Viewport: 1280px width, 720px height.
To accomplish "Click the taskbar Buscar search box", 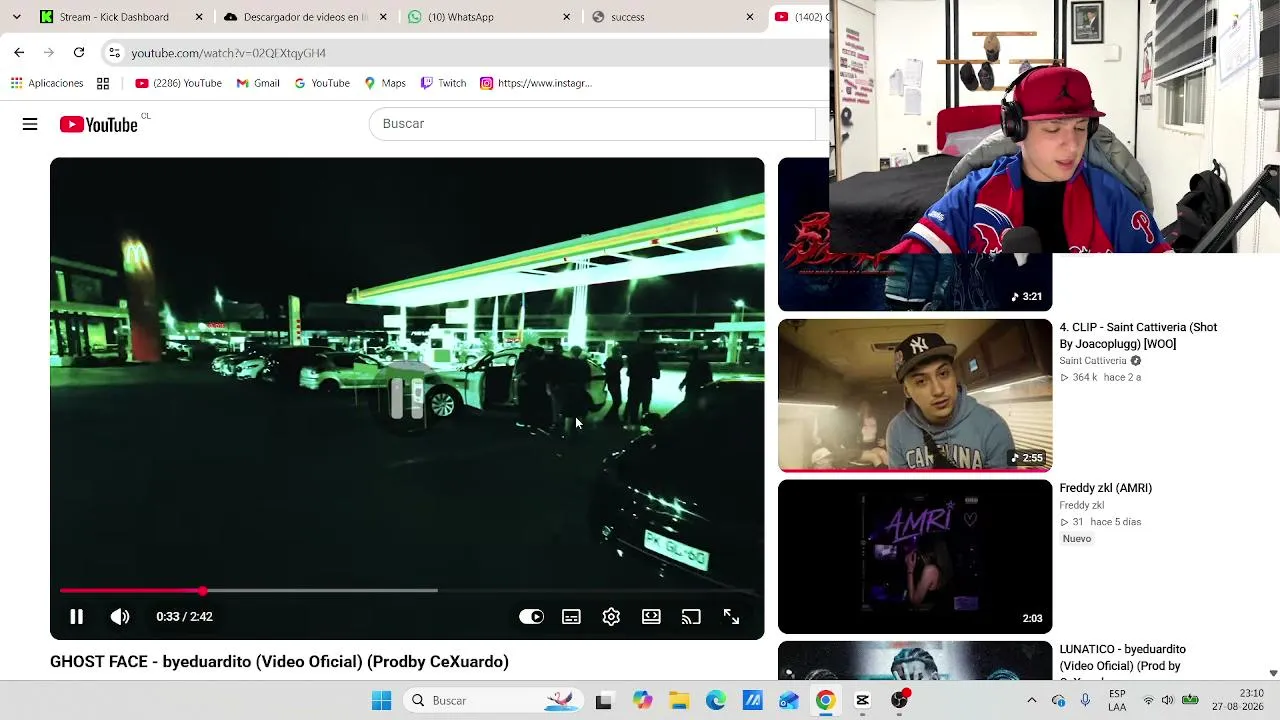I will click(x=493, y=700).
